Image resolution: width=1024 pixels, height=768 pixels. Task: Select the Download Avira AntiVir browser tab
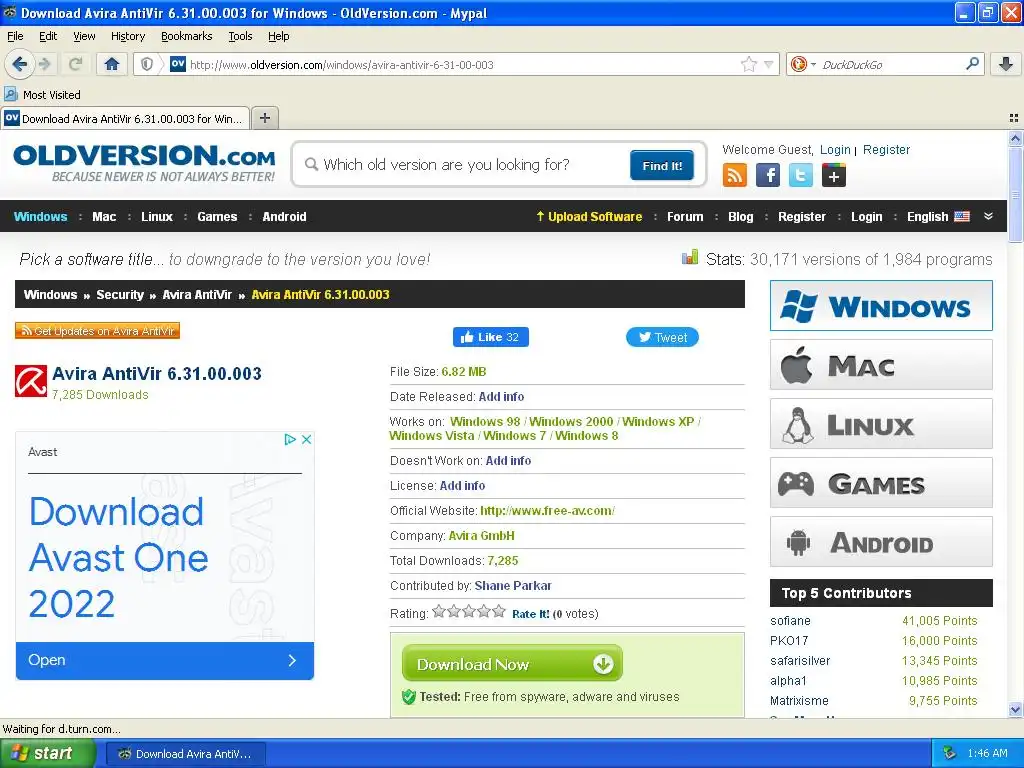[x=125, y=118]
